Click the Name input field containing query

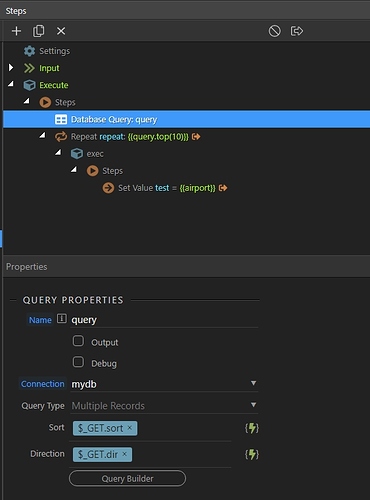click(164, 320)
